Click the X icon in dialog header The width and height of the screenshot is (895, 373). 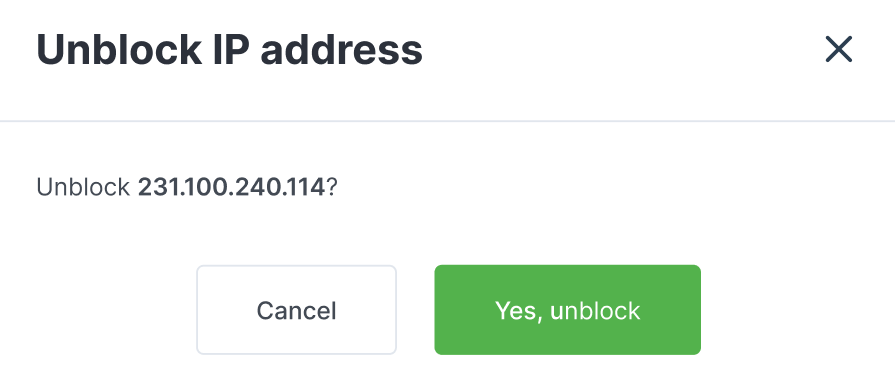[x=838, y=49]
